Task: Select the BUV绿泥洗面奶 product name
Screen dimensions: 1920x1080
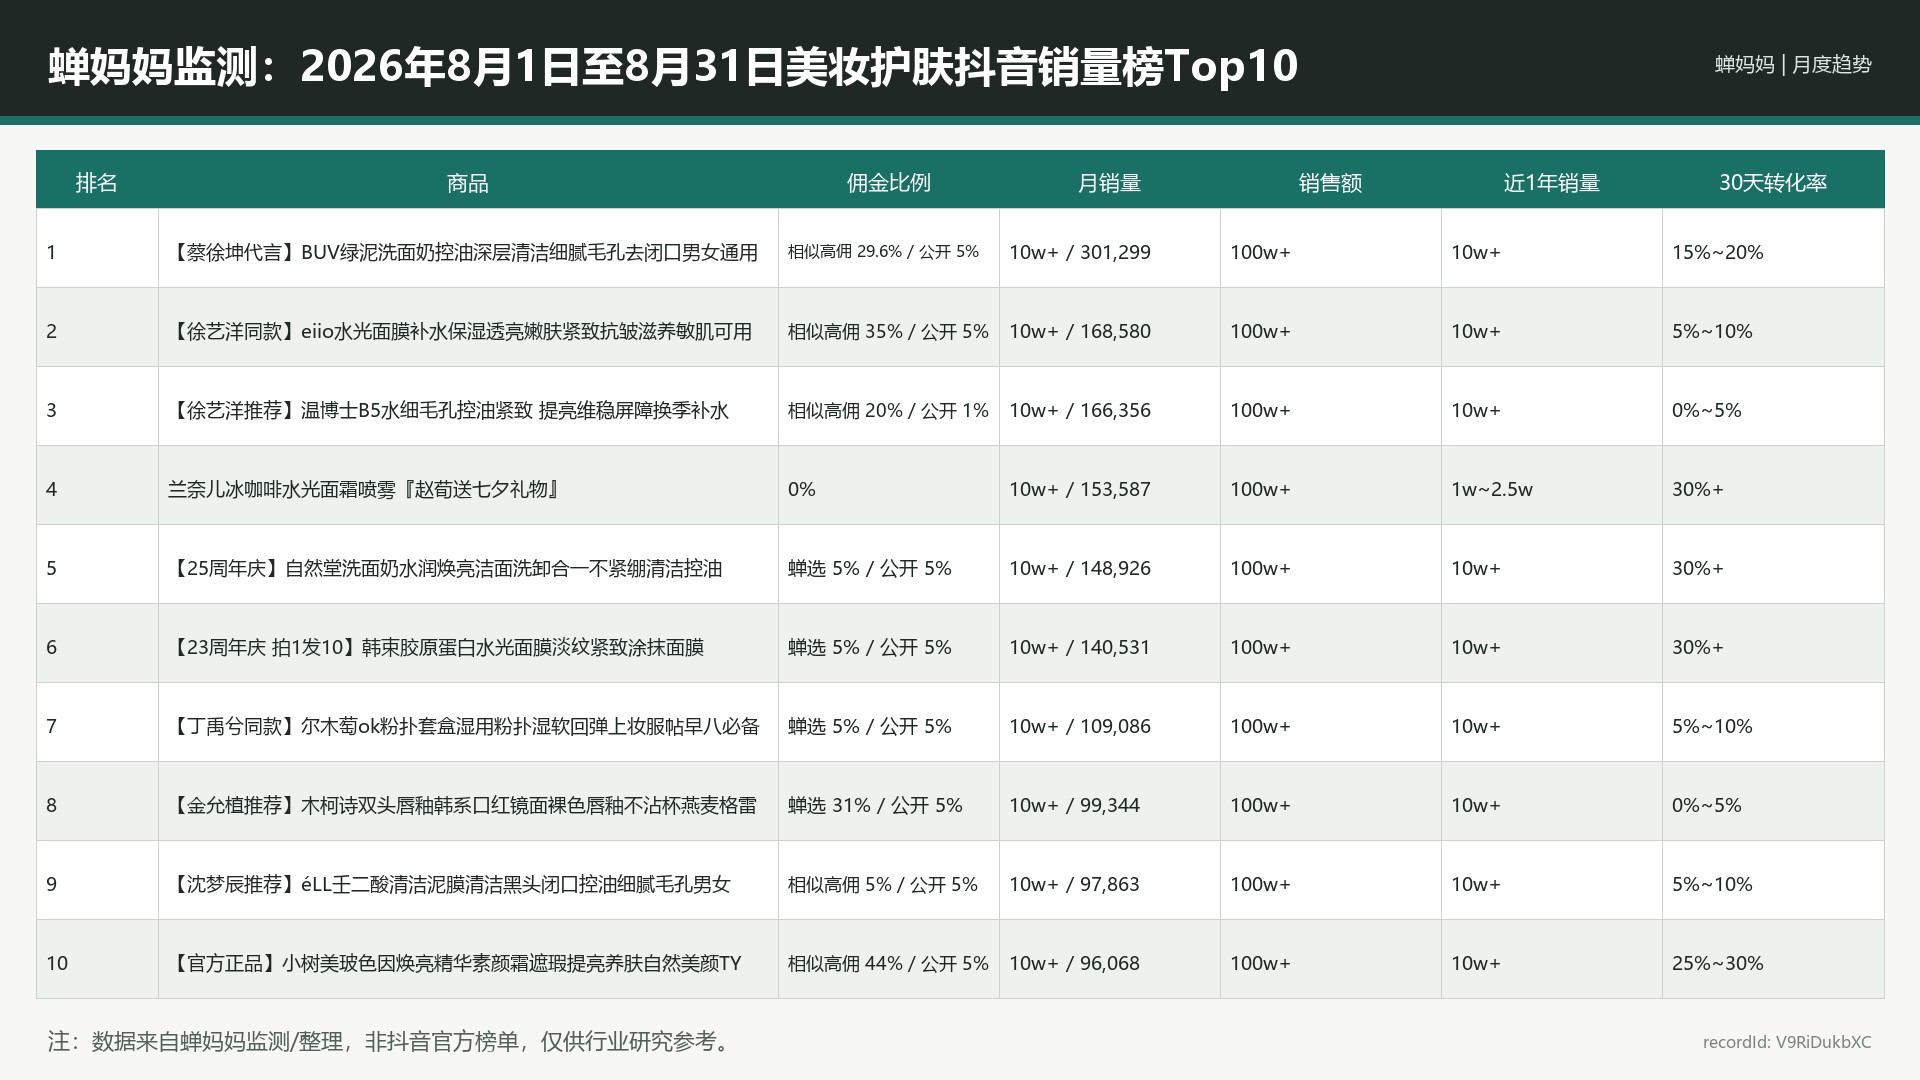Action: [463, 252]
